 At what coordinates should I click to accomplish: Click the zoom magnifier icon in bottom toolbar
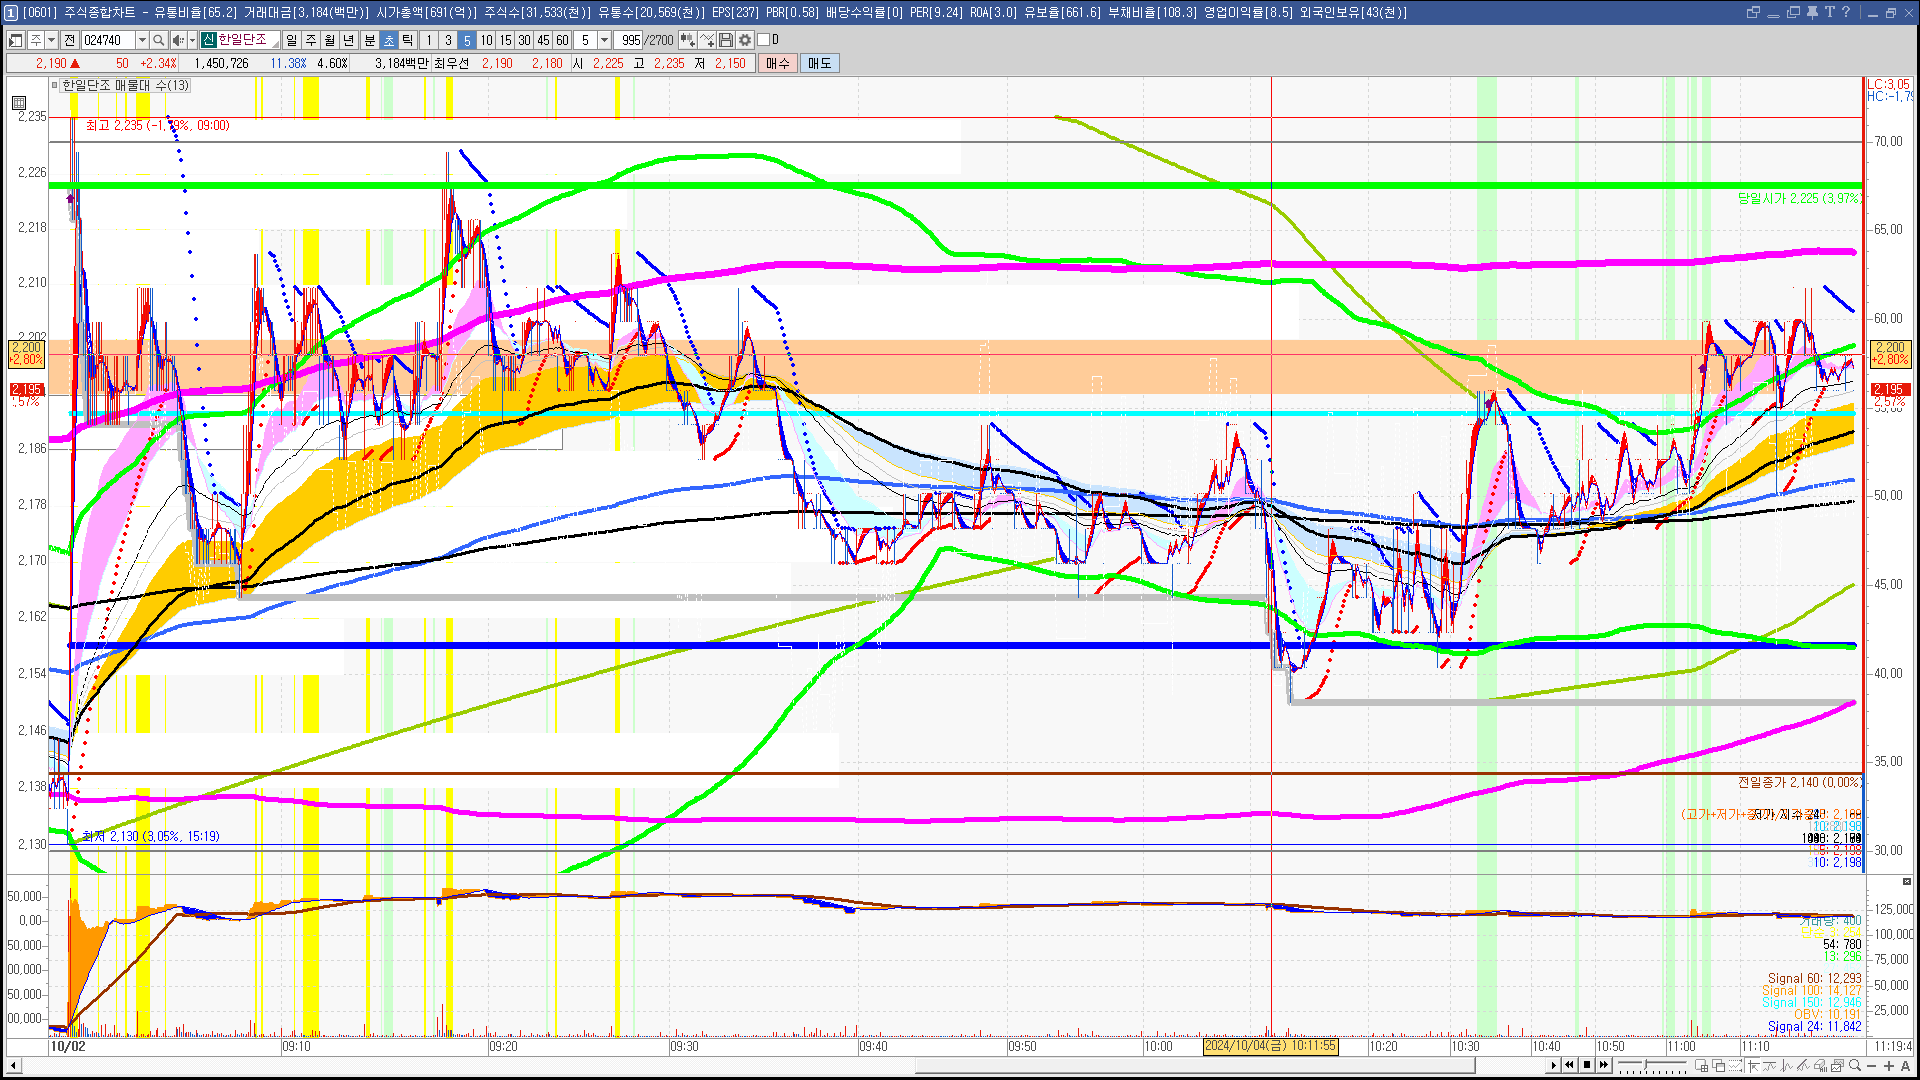coord(1855,1066)
